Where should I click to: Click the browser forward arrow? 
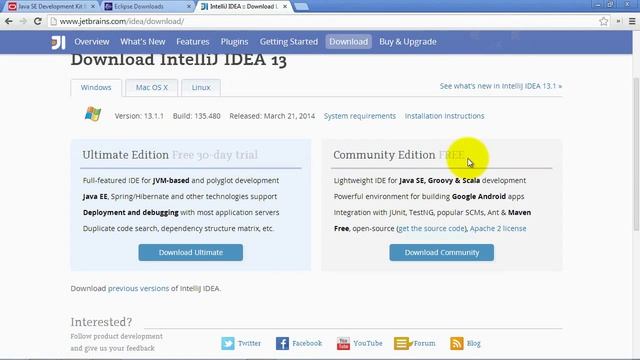click(x=23, y=21)
